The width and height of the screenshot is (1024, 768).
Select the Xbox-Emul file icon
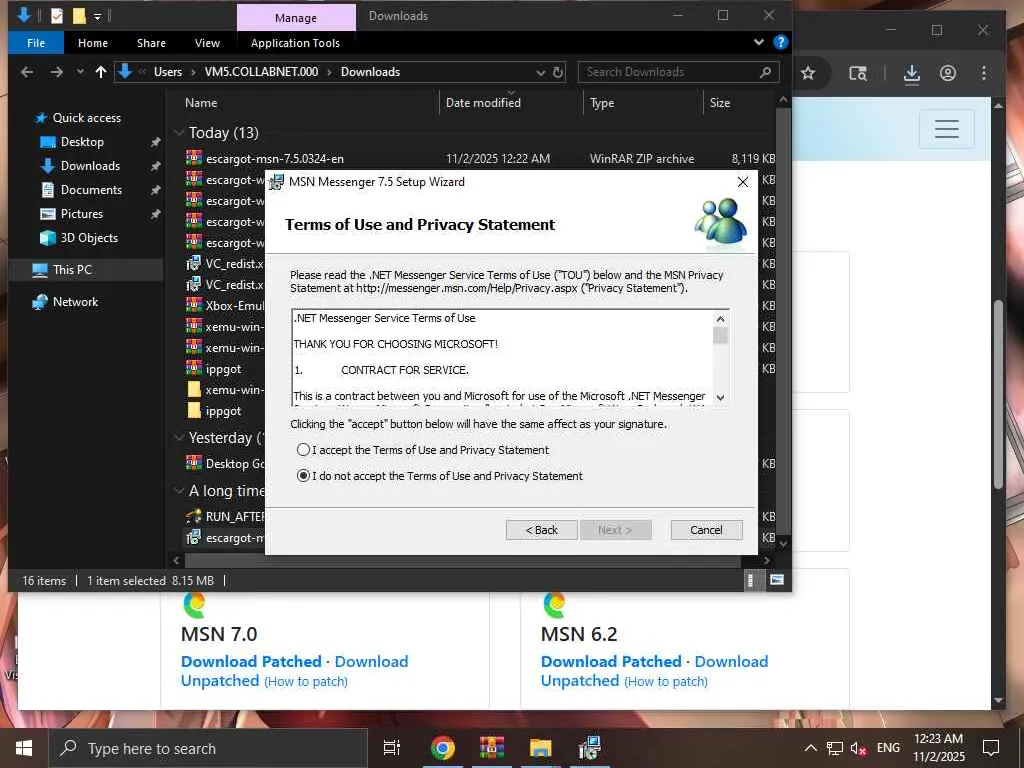pyautogui.click(x=193, y=305)
